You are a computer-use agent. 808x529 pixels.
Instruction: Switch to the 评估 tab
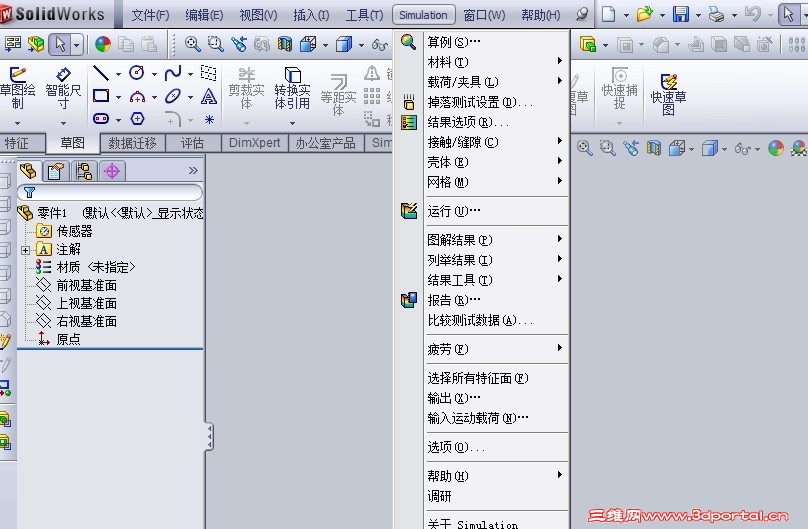click(192, 143)
